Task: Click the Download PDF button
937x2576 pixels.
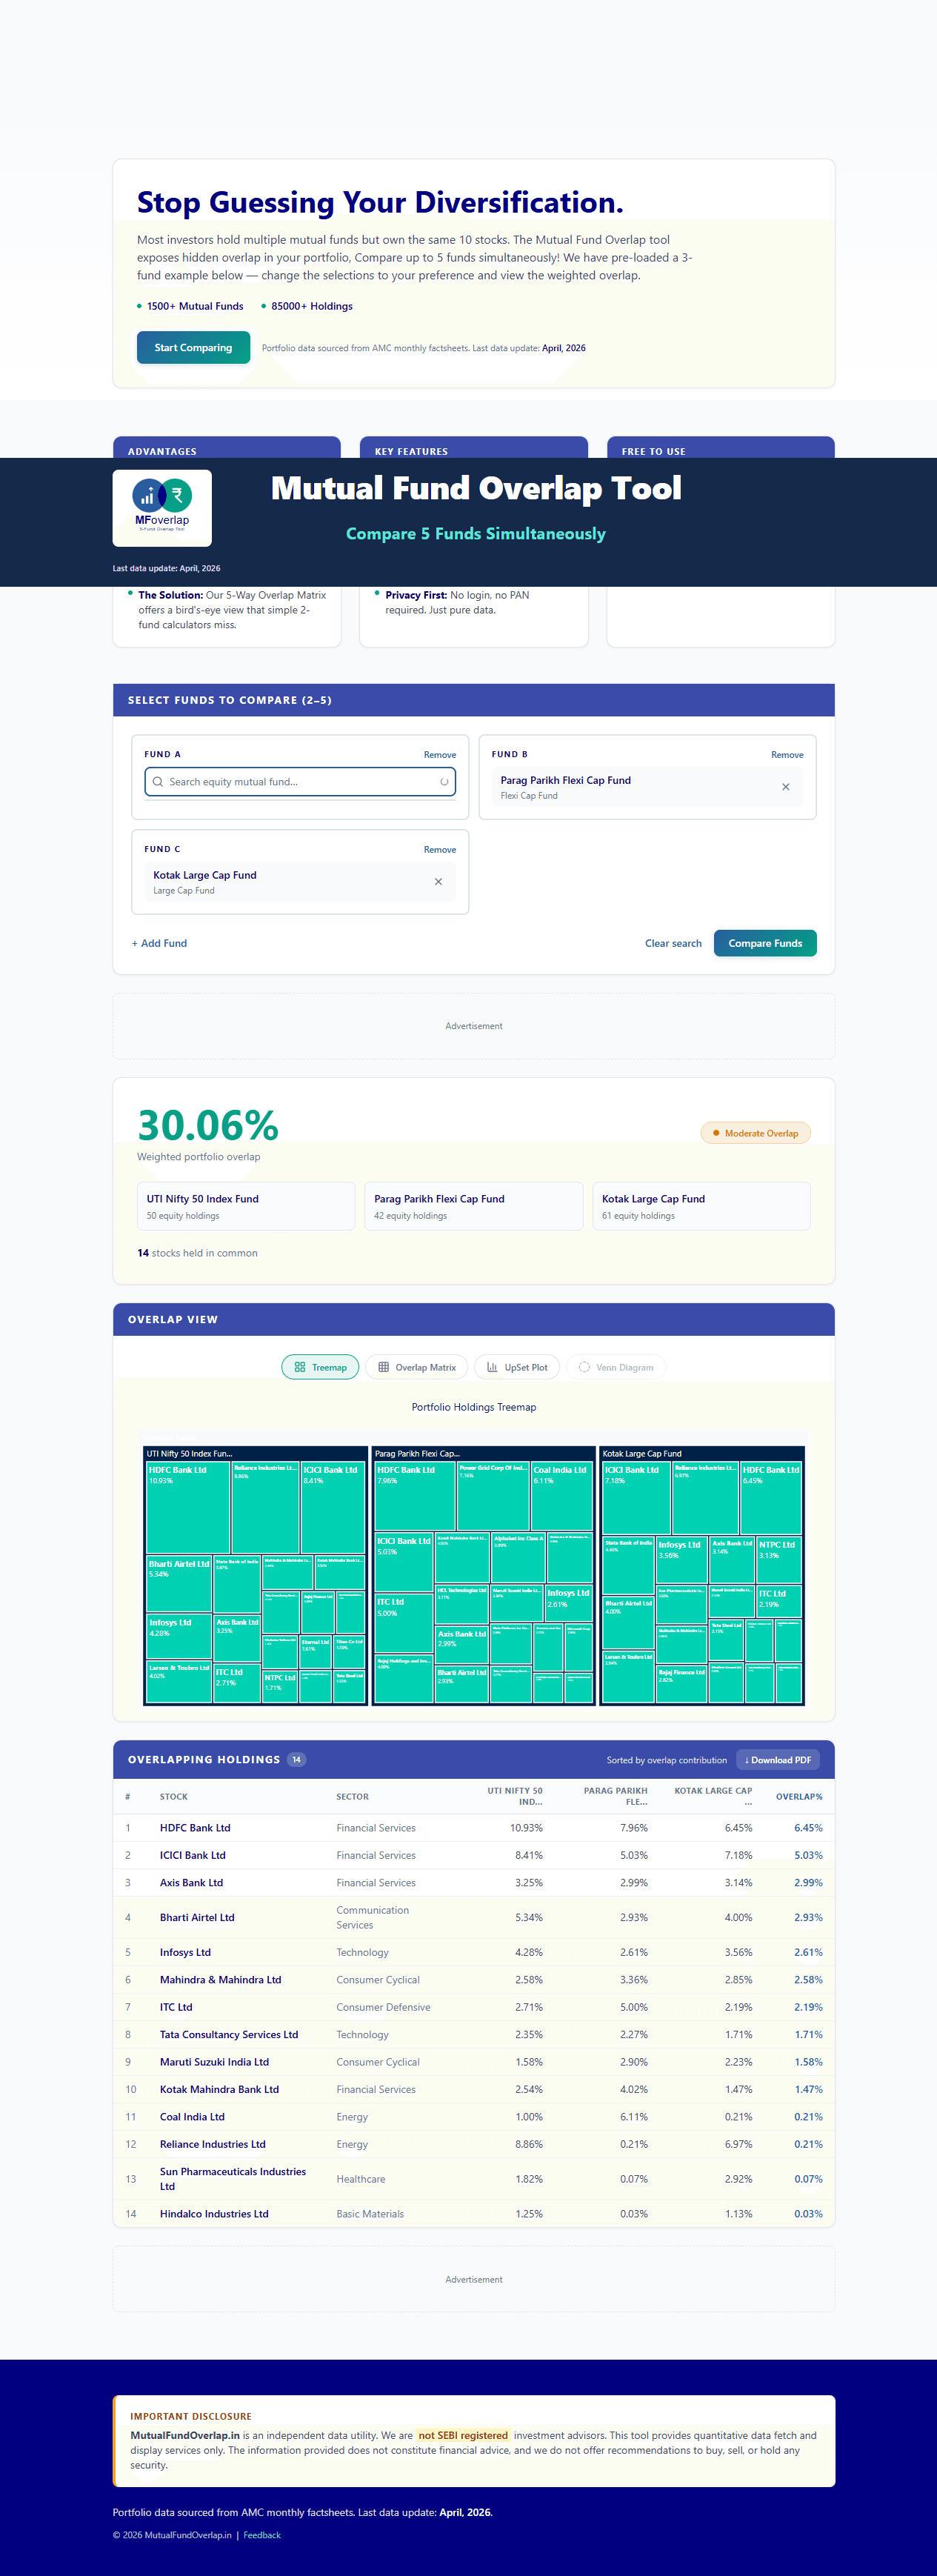Action: (x=778, y=1760)
